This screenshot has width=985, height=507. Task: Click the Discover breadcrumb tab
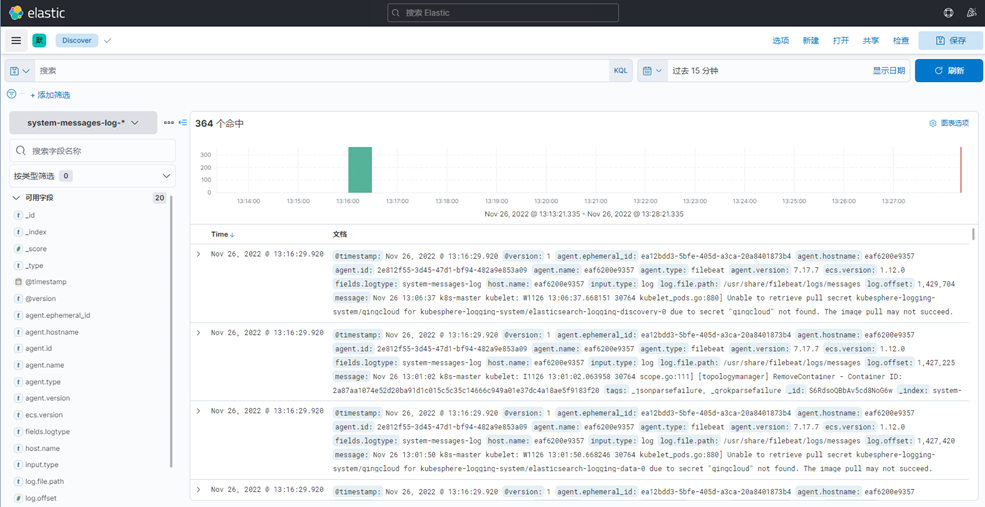point(77,40)
